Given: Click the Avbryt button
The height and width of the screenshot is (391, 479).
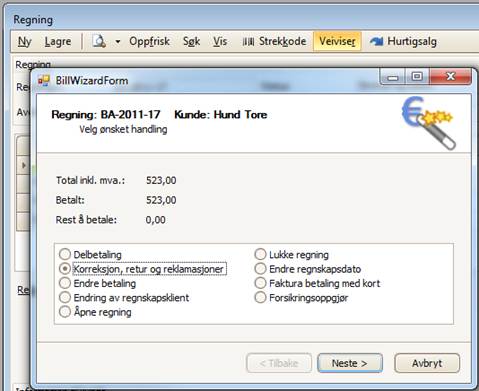Looking at the screenshot, I should [427, 363].
